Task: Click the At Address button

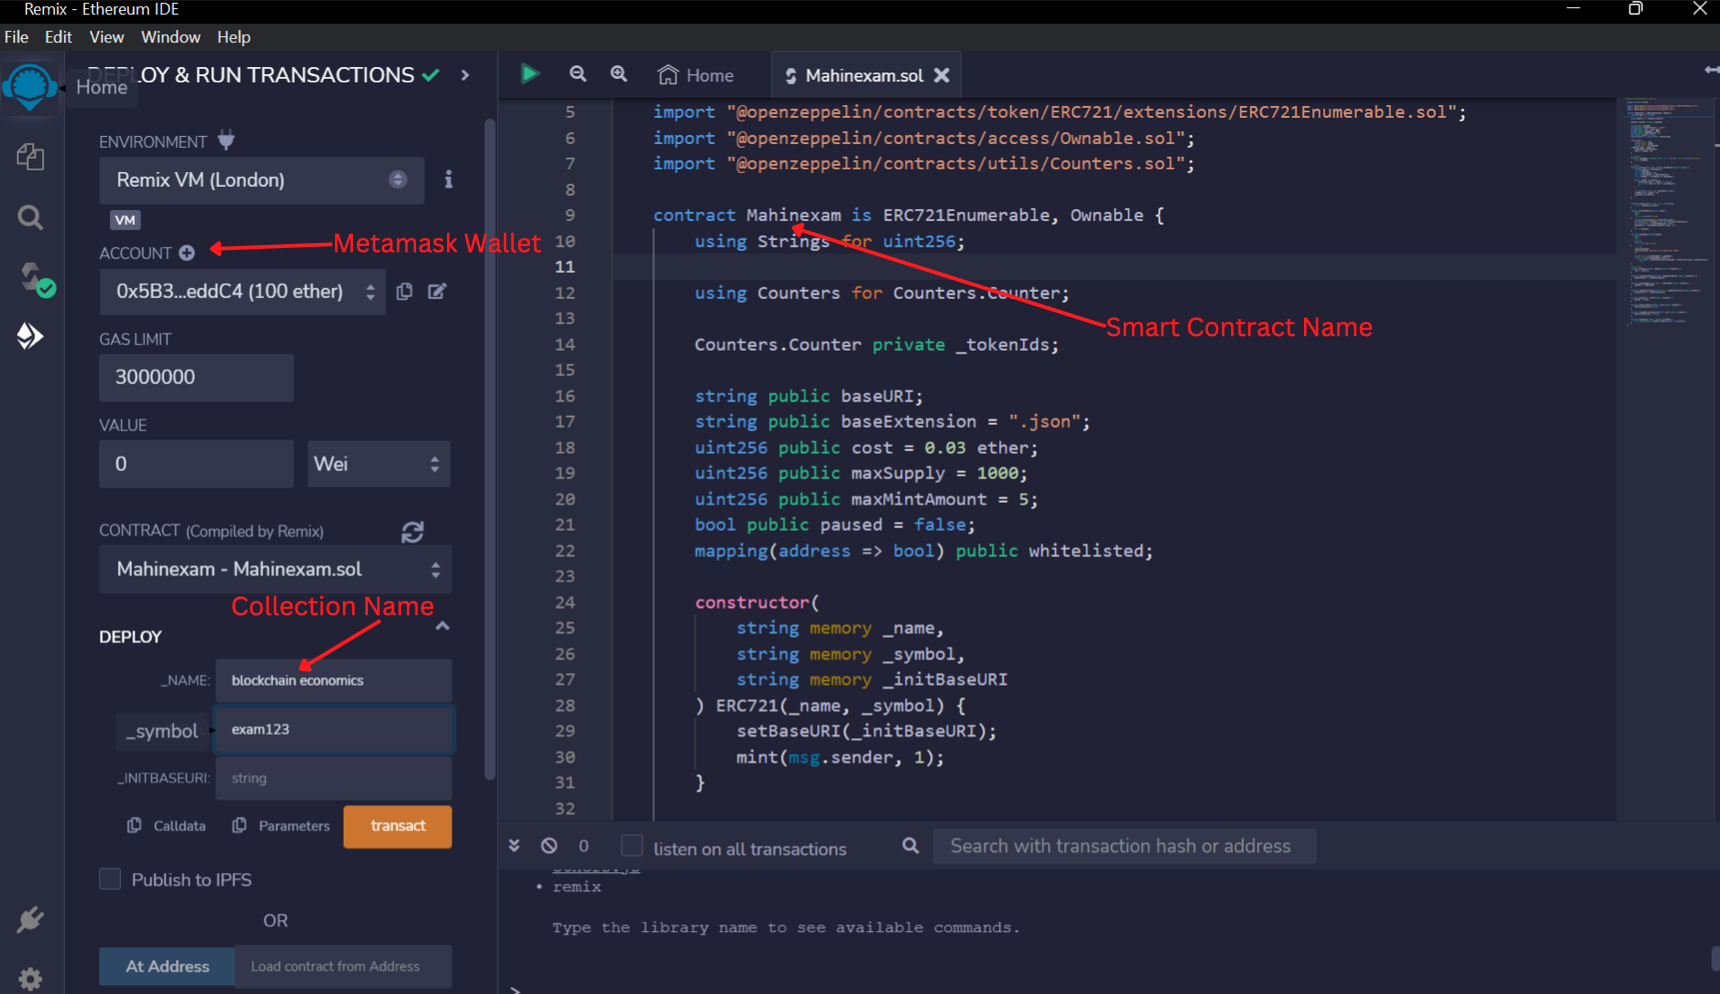Action: point(167,966)
